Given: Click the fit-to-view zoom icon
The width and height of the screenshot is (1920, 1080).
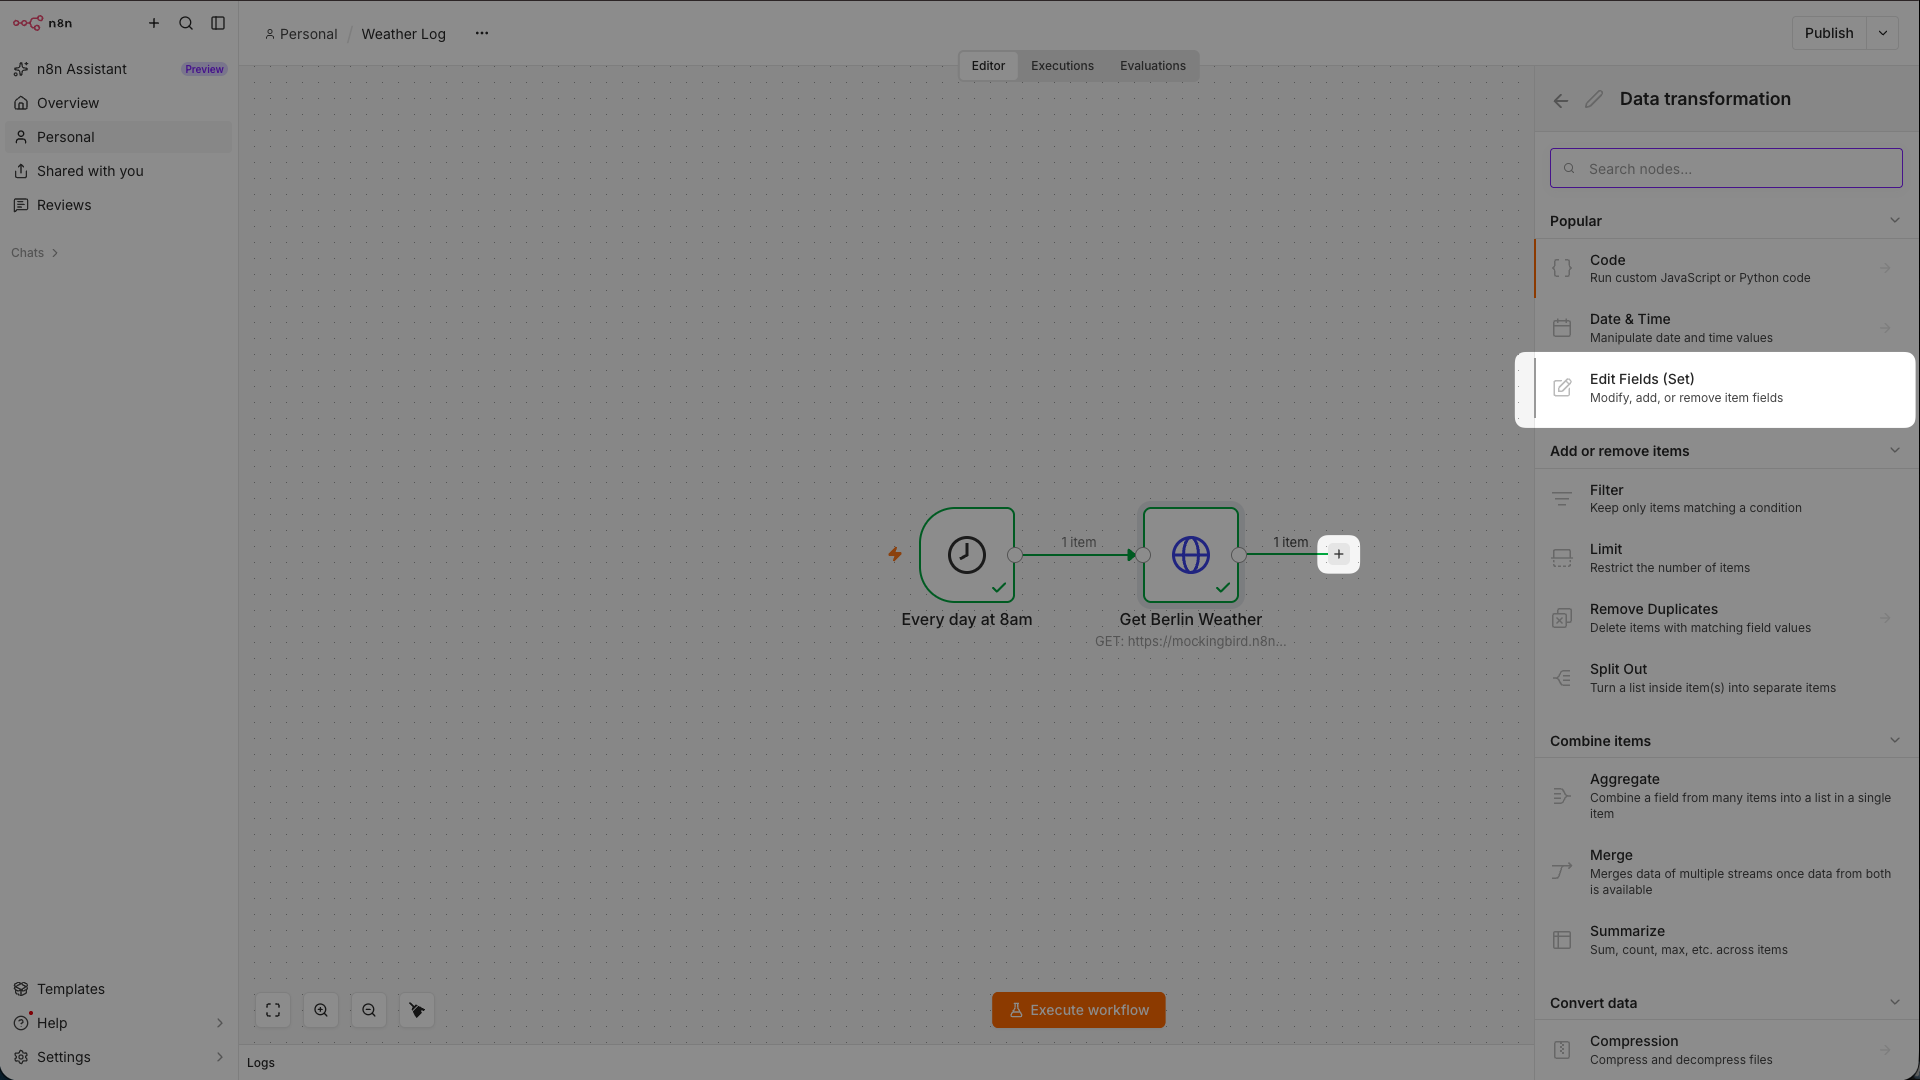Looking at the screenshot, I should (x=273, y=1010).
